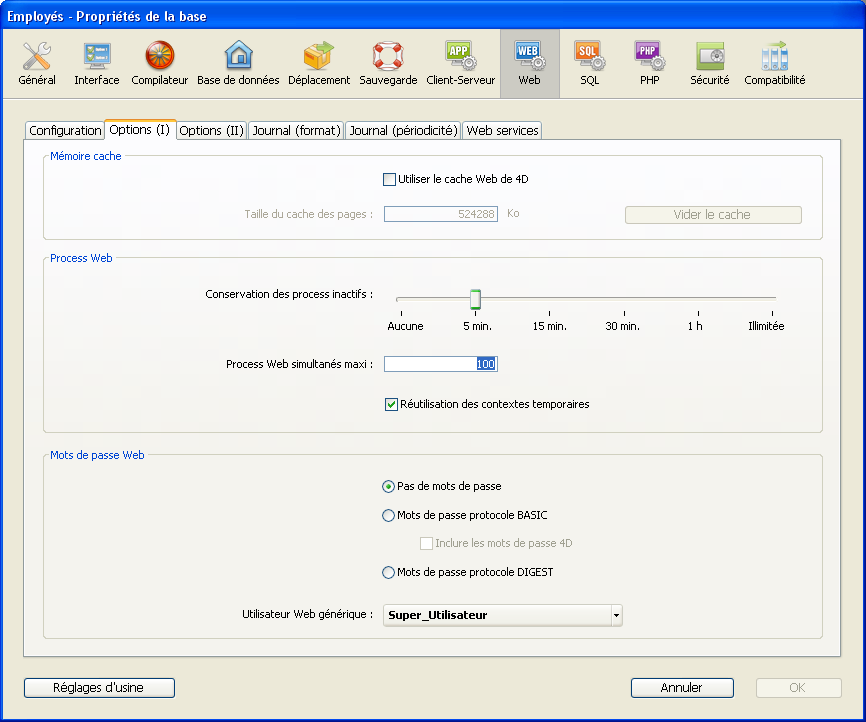Click the Réglages d'usine button

[x=99, y=688]
